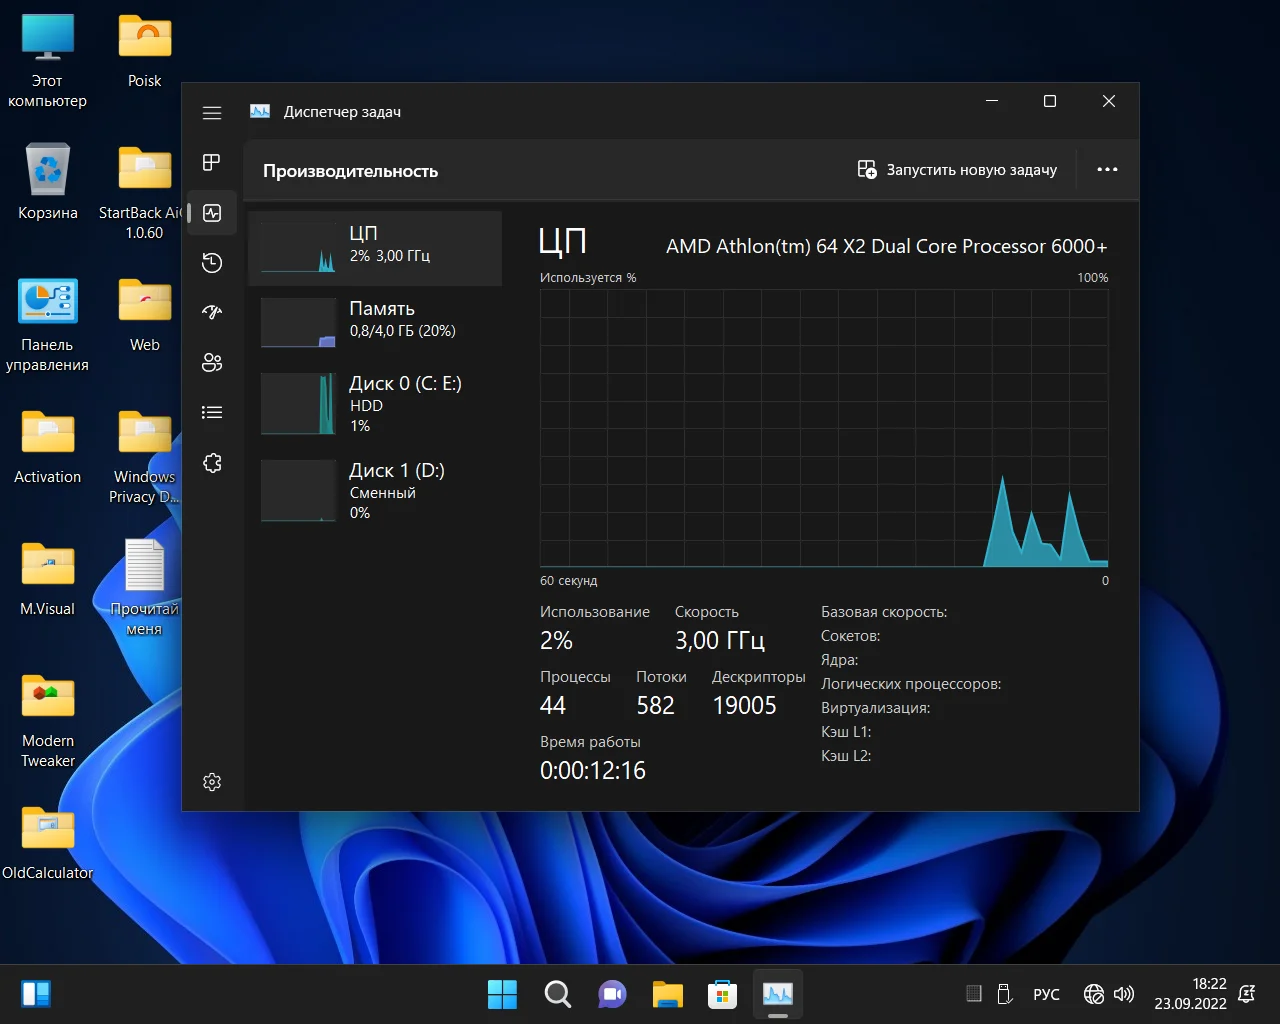Toggle the РУС language indicator

[1046, 994]
